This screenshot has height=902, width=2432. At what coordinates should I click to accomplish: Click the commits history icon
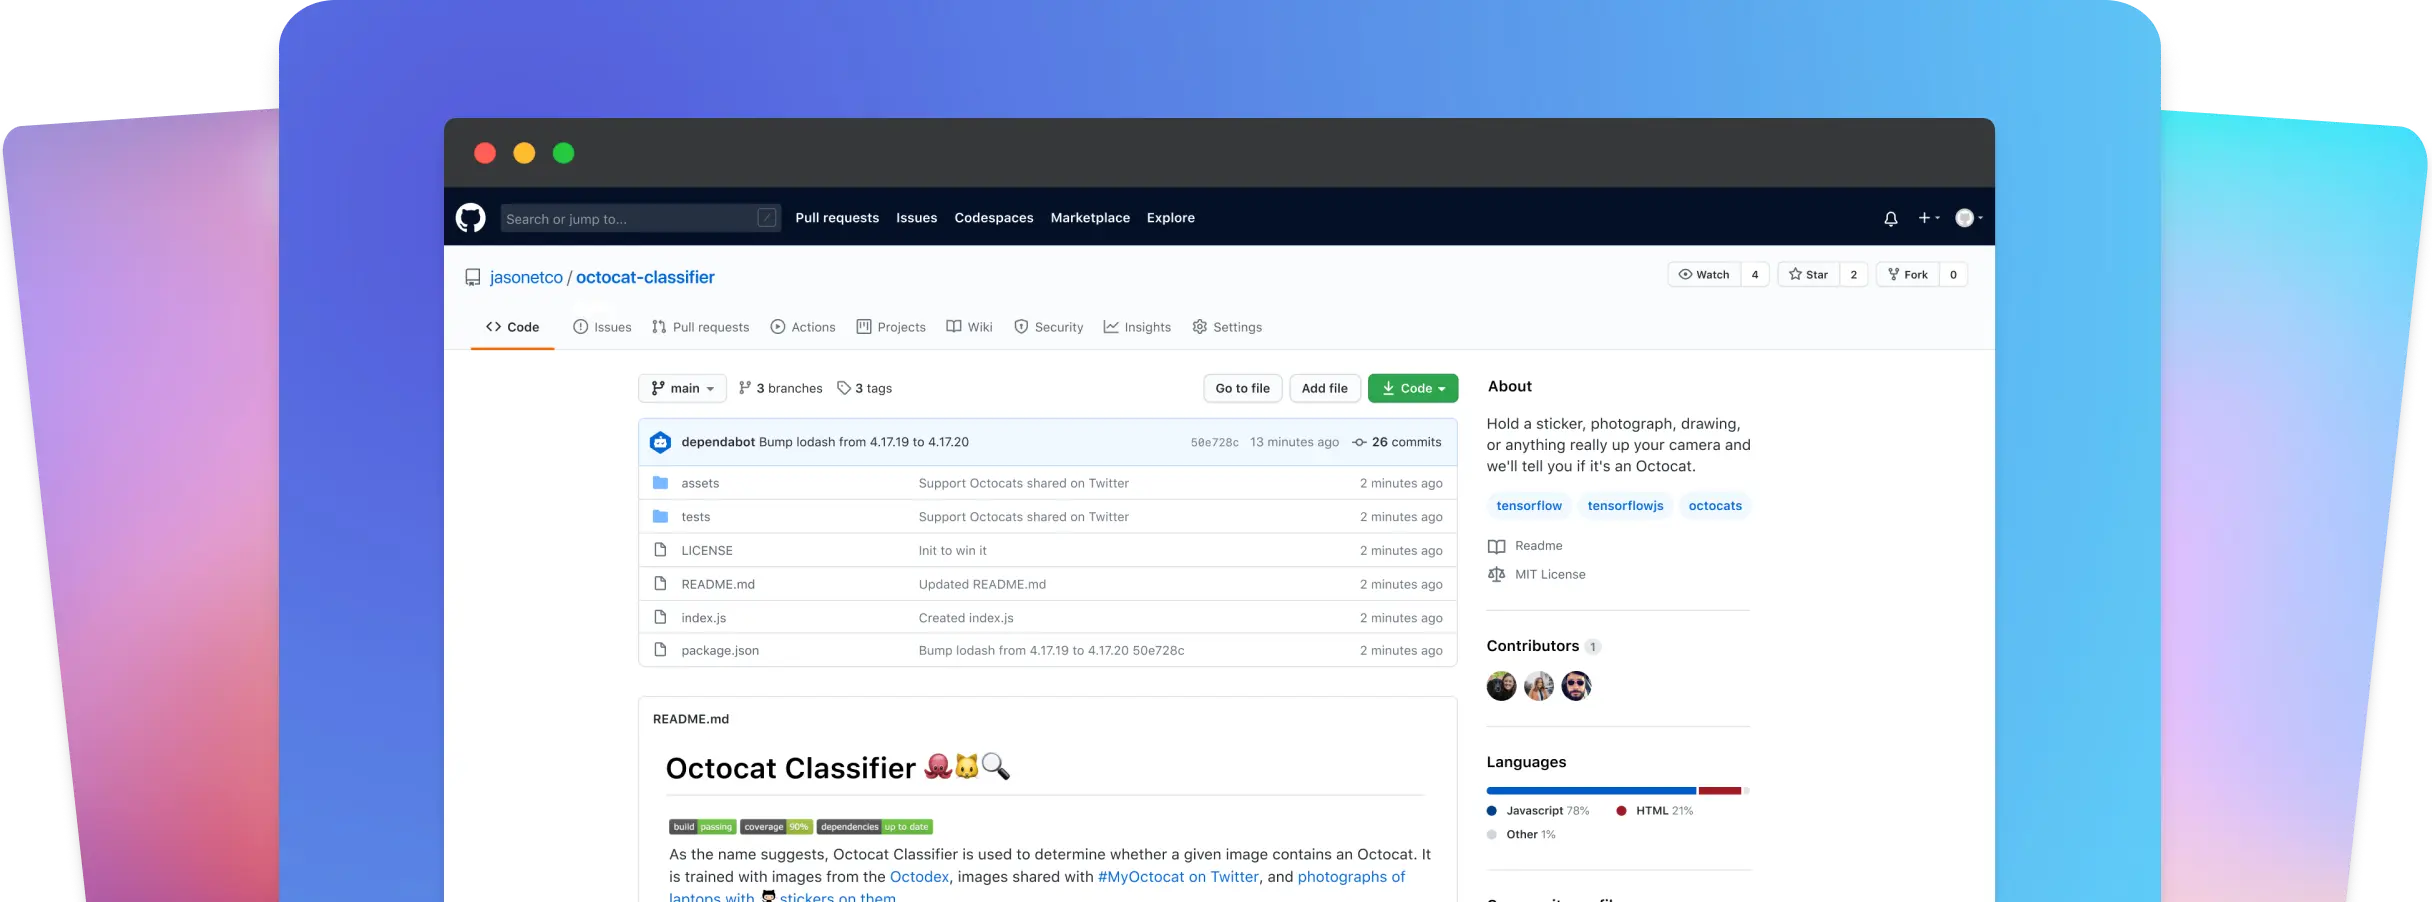click(x=1359, y=442)
